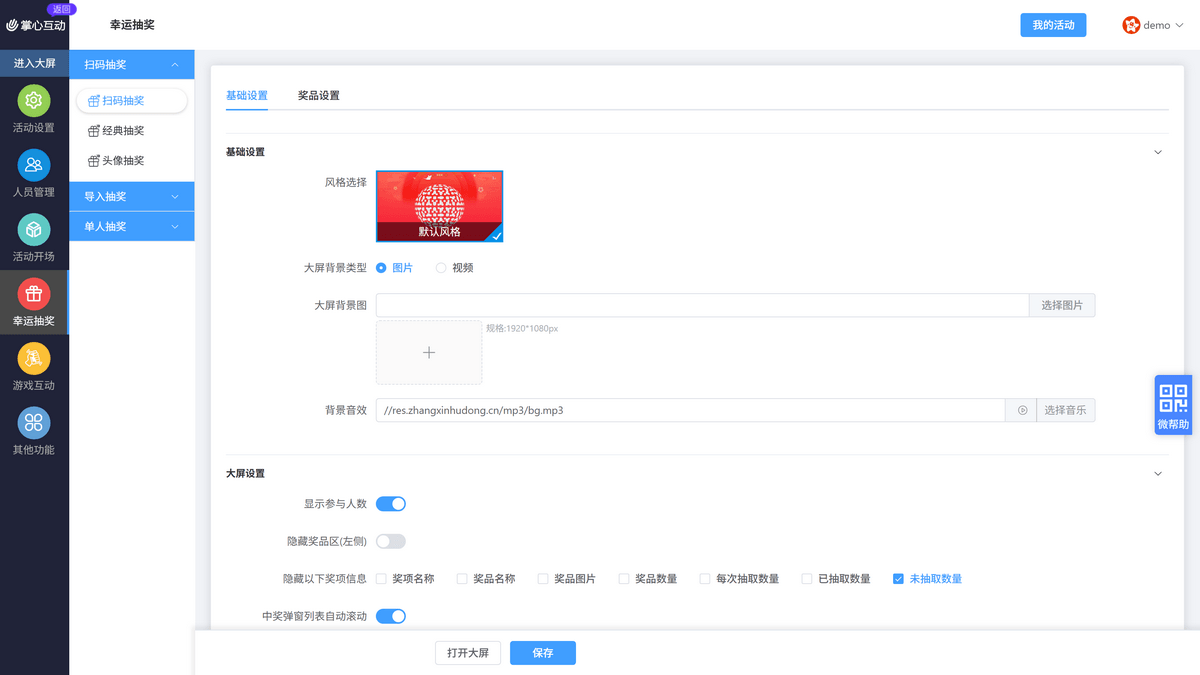
Task: Check the 奖项名称 checkbox
Action: pos(381,579)
